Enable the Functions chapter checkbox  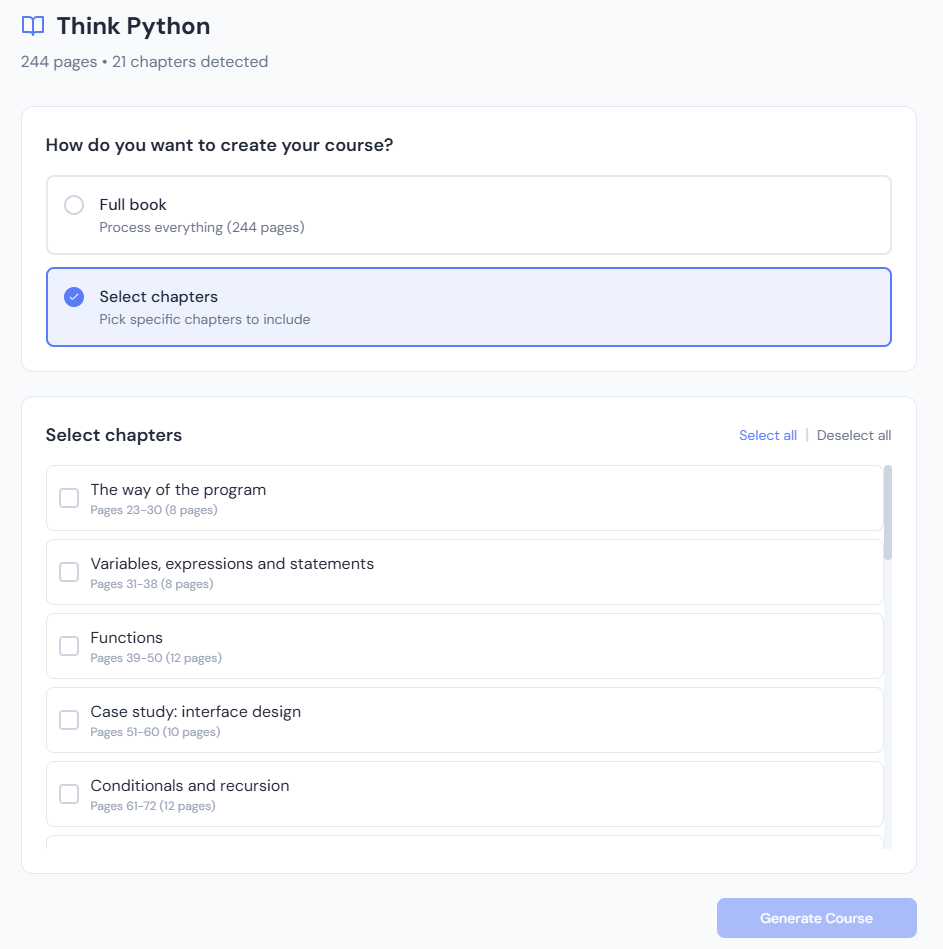coord(69,646)
